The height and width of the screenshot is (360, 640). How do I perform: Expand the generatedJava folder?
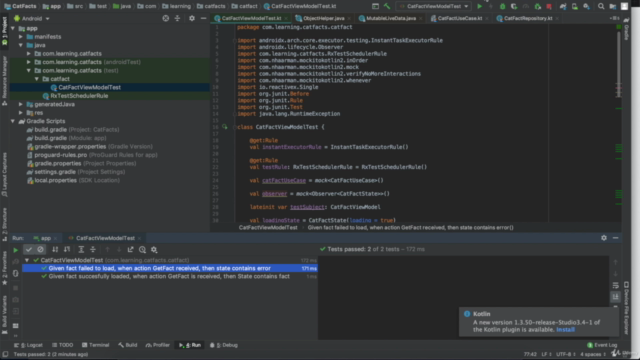(21, 104)
